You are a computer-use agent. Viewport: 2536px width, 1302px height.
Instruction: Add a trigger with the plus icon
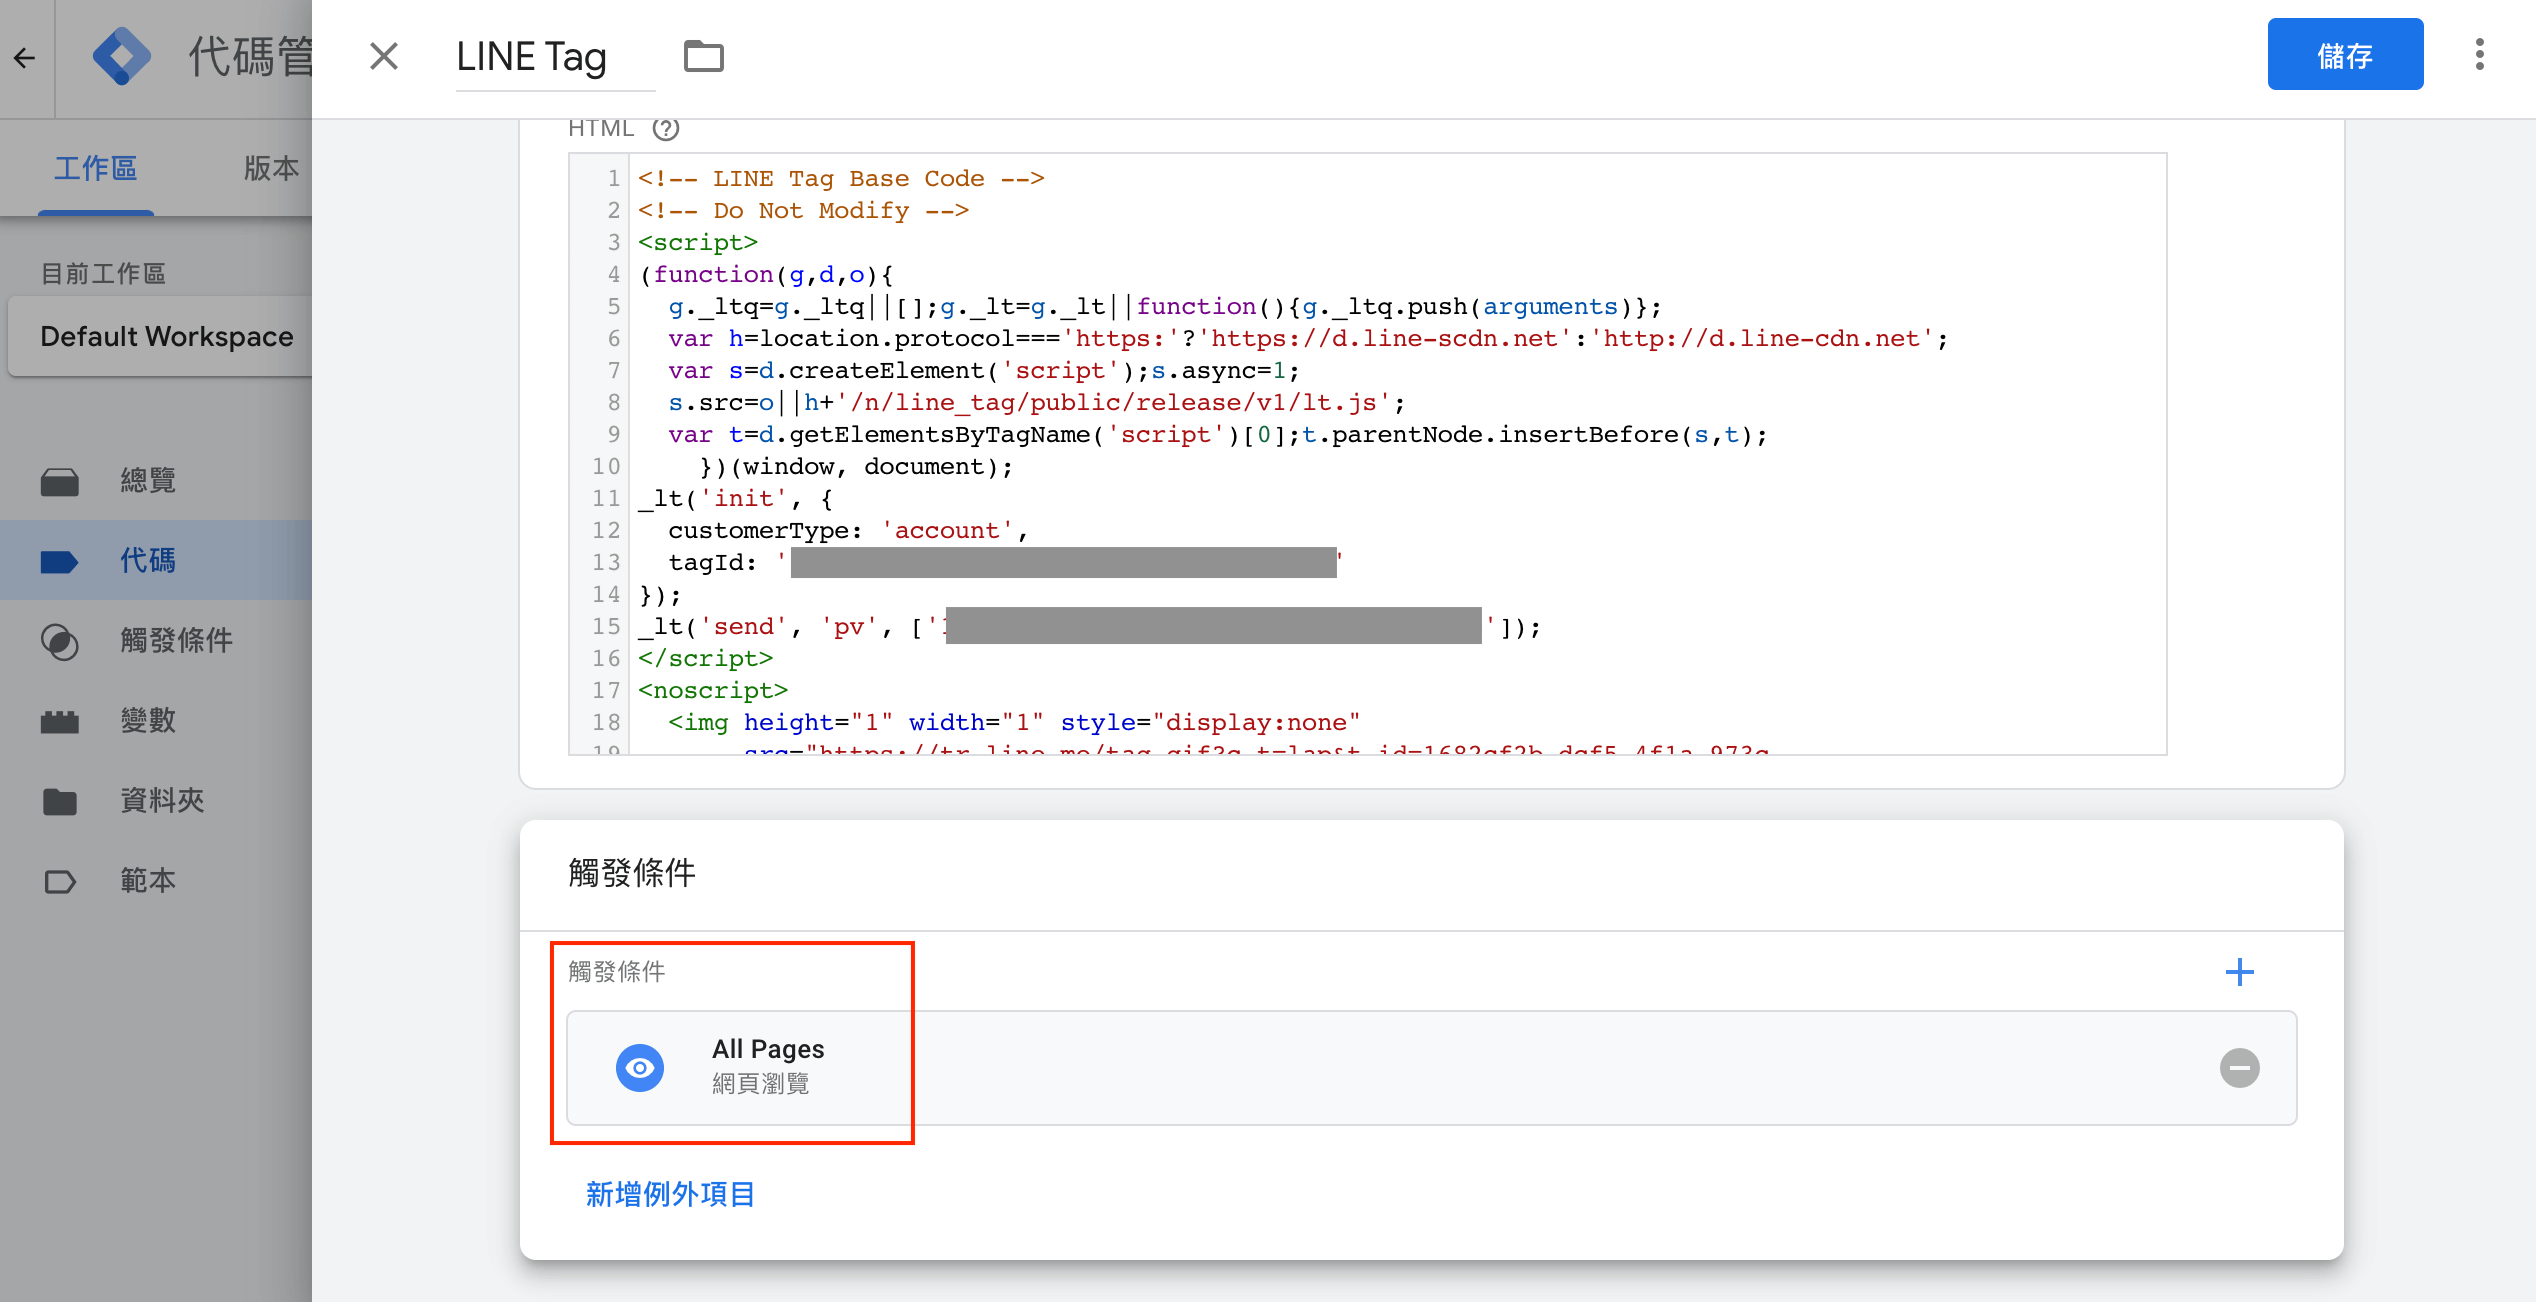[2239, 972]
